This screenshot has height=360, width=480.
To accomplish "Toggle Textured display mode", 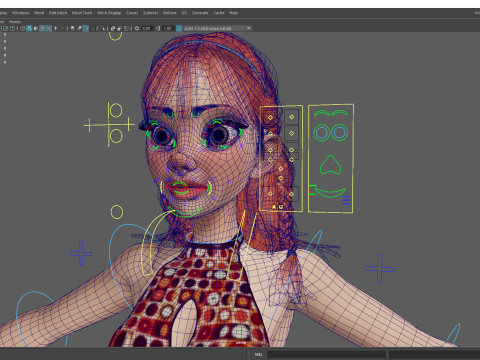I will pyautogui.click(x=49, y=28).
